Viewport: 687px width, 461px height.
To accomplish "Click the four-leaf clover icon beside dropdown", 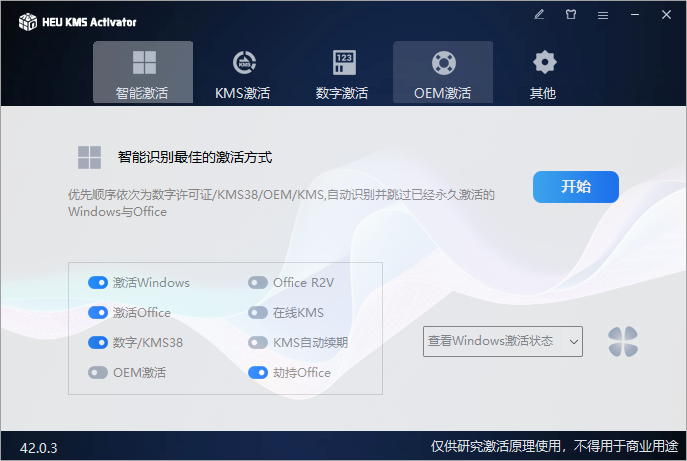I will click(x=623, y=341).
